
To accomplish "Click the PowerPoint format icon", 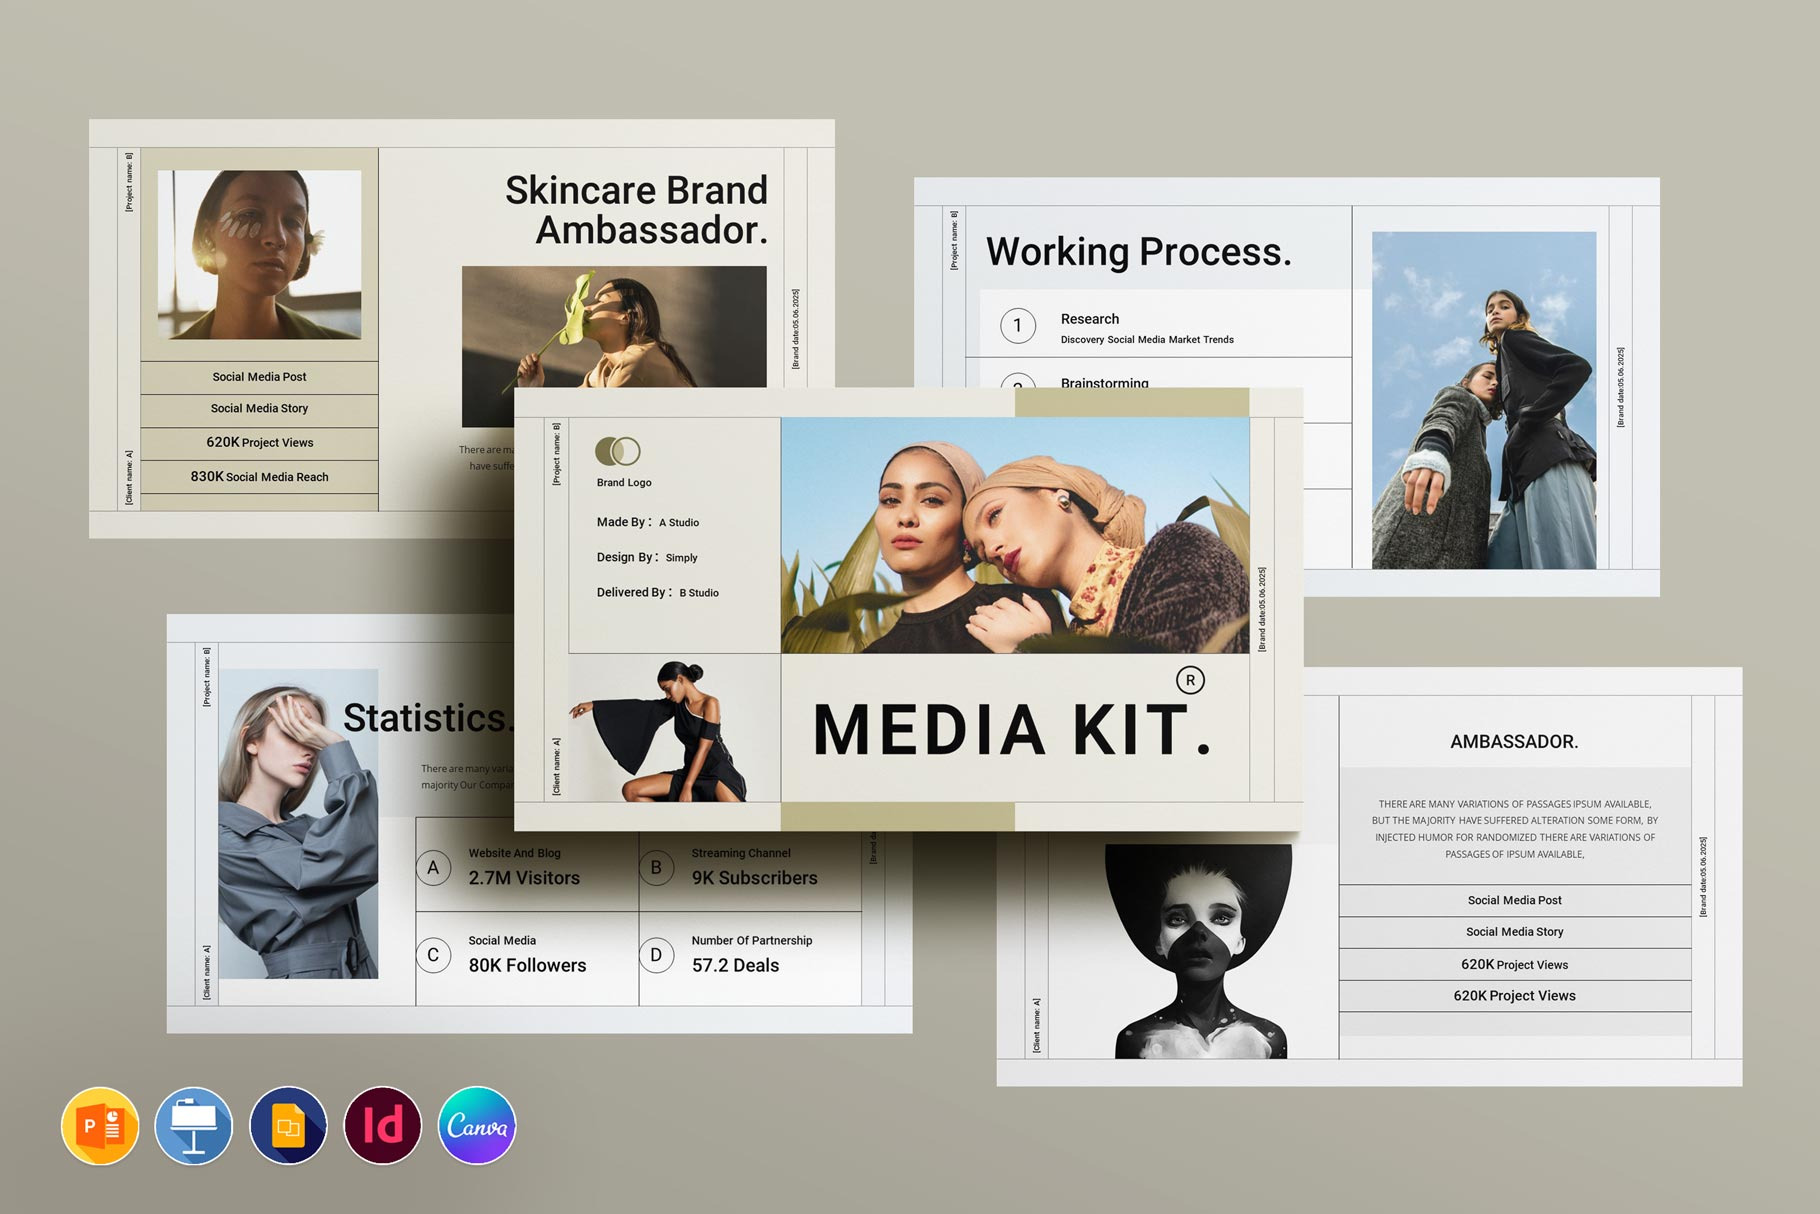I will 100,1126.
